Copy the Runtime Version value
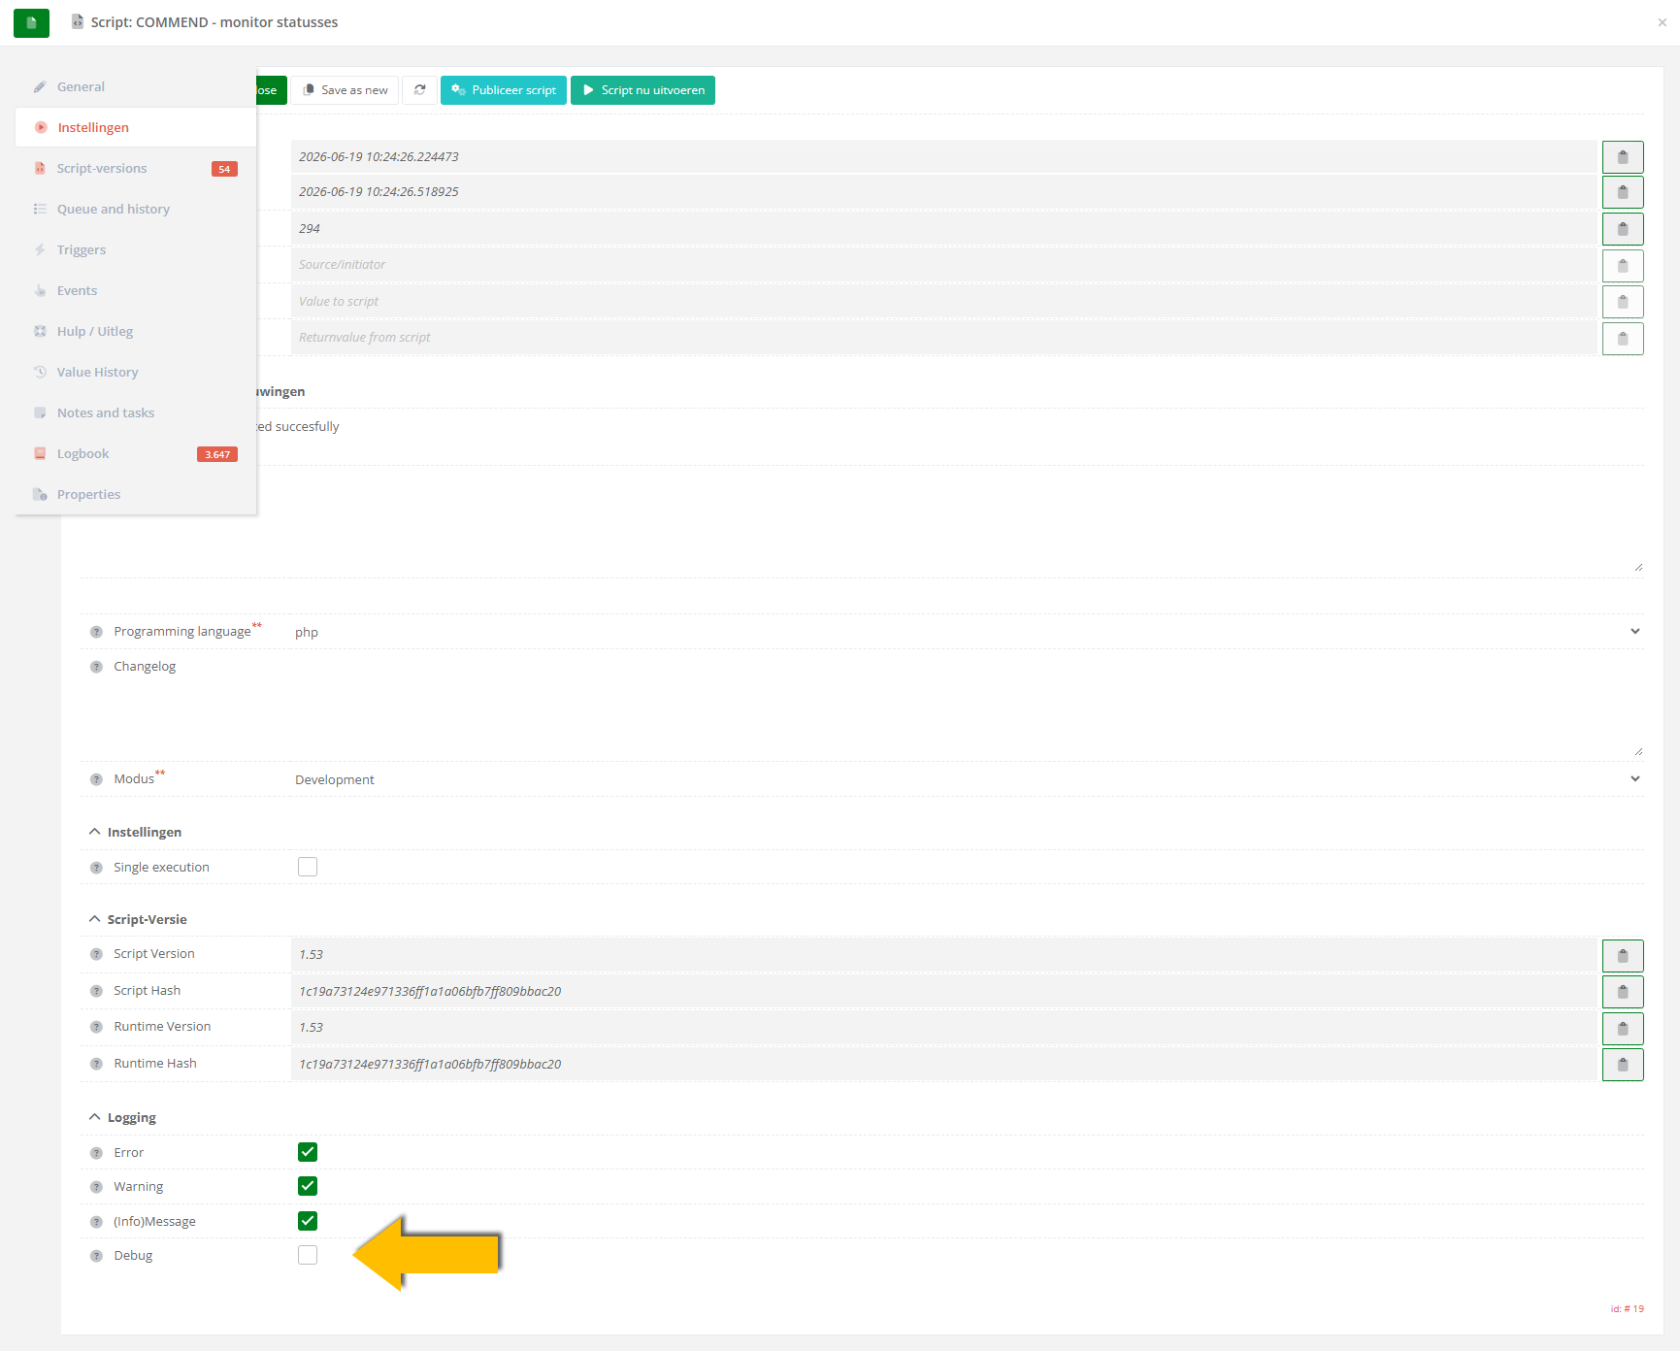 tap(1622, 1028)
